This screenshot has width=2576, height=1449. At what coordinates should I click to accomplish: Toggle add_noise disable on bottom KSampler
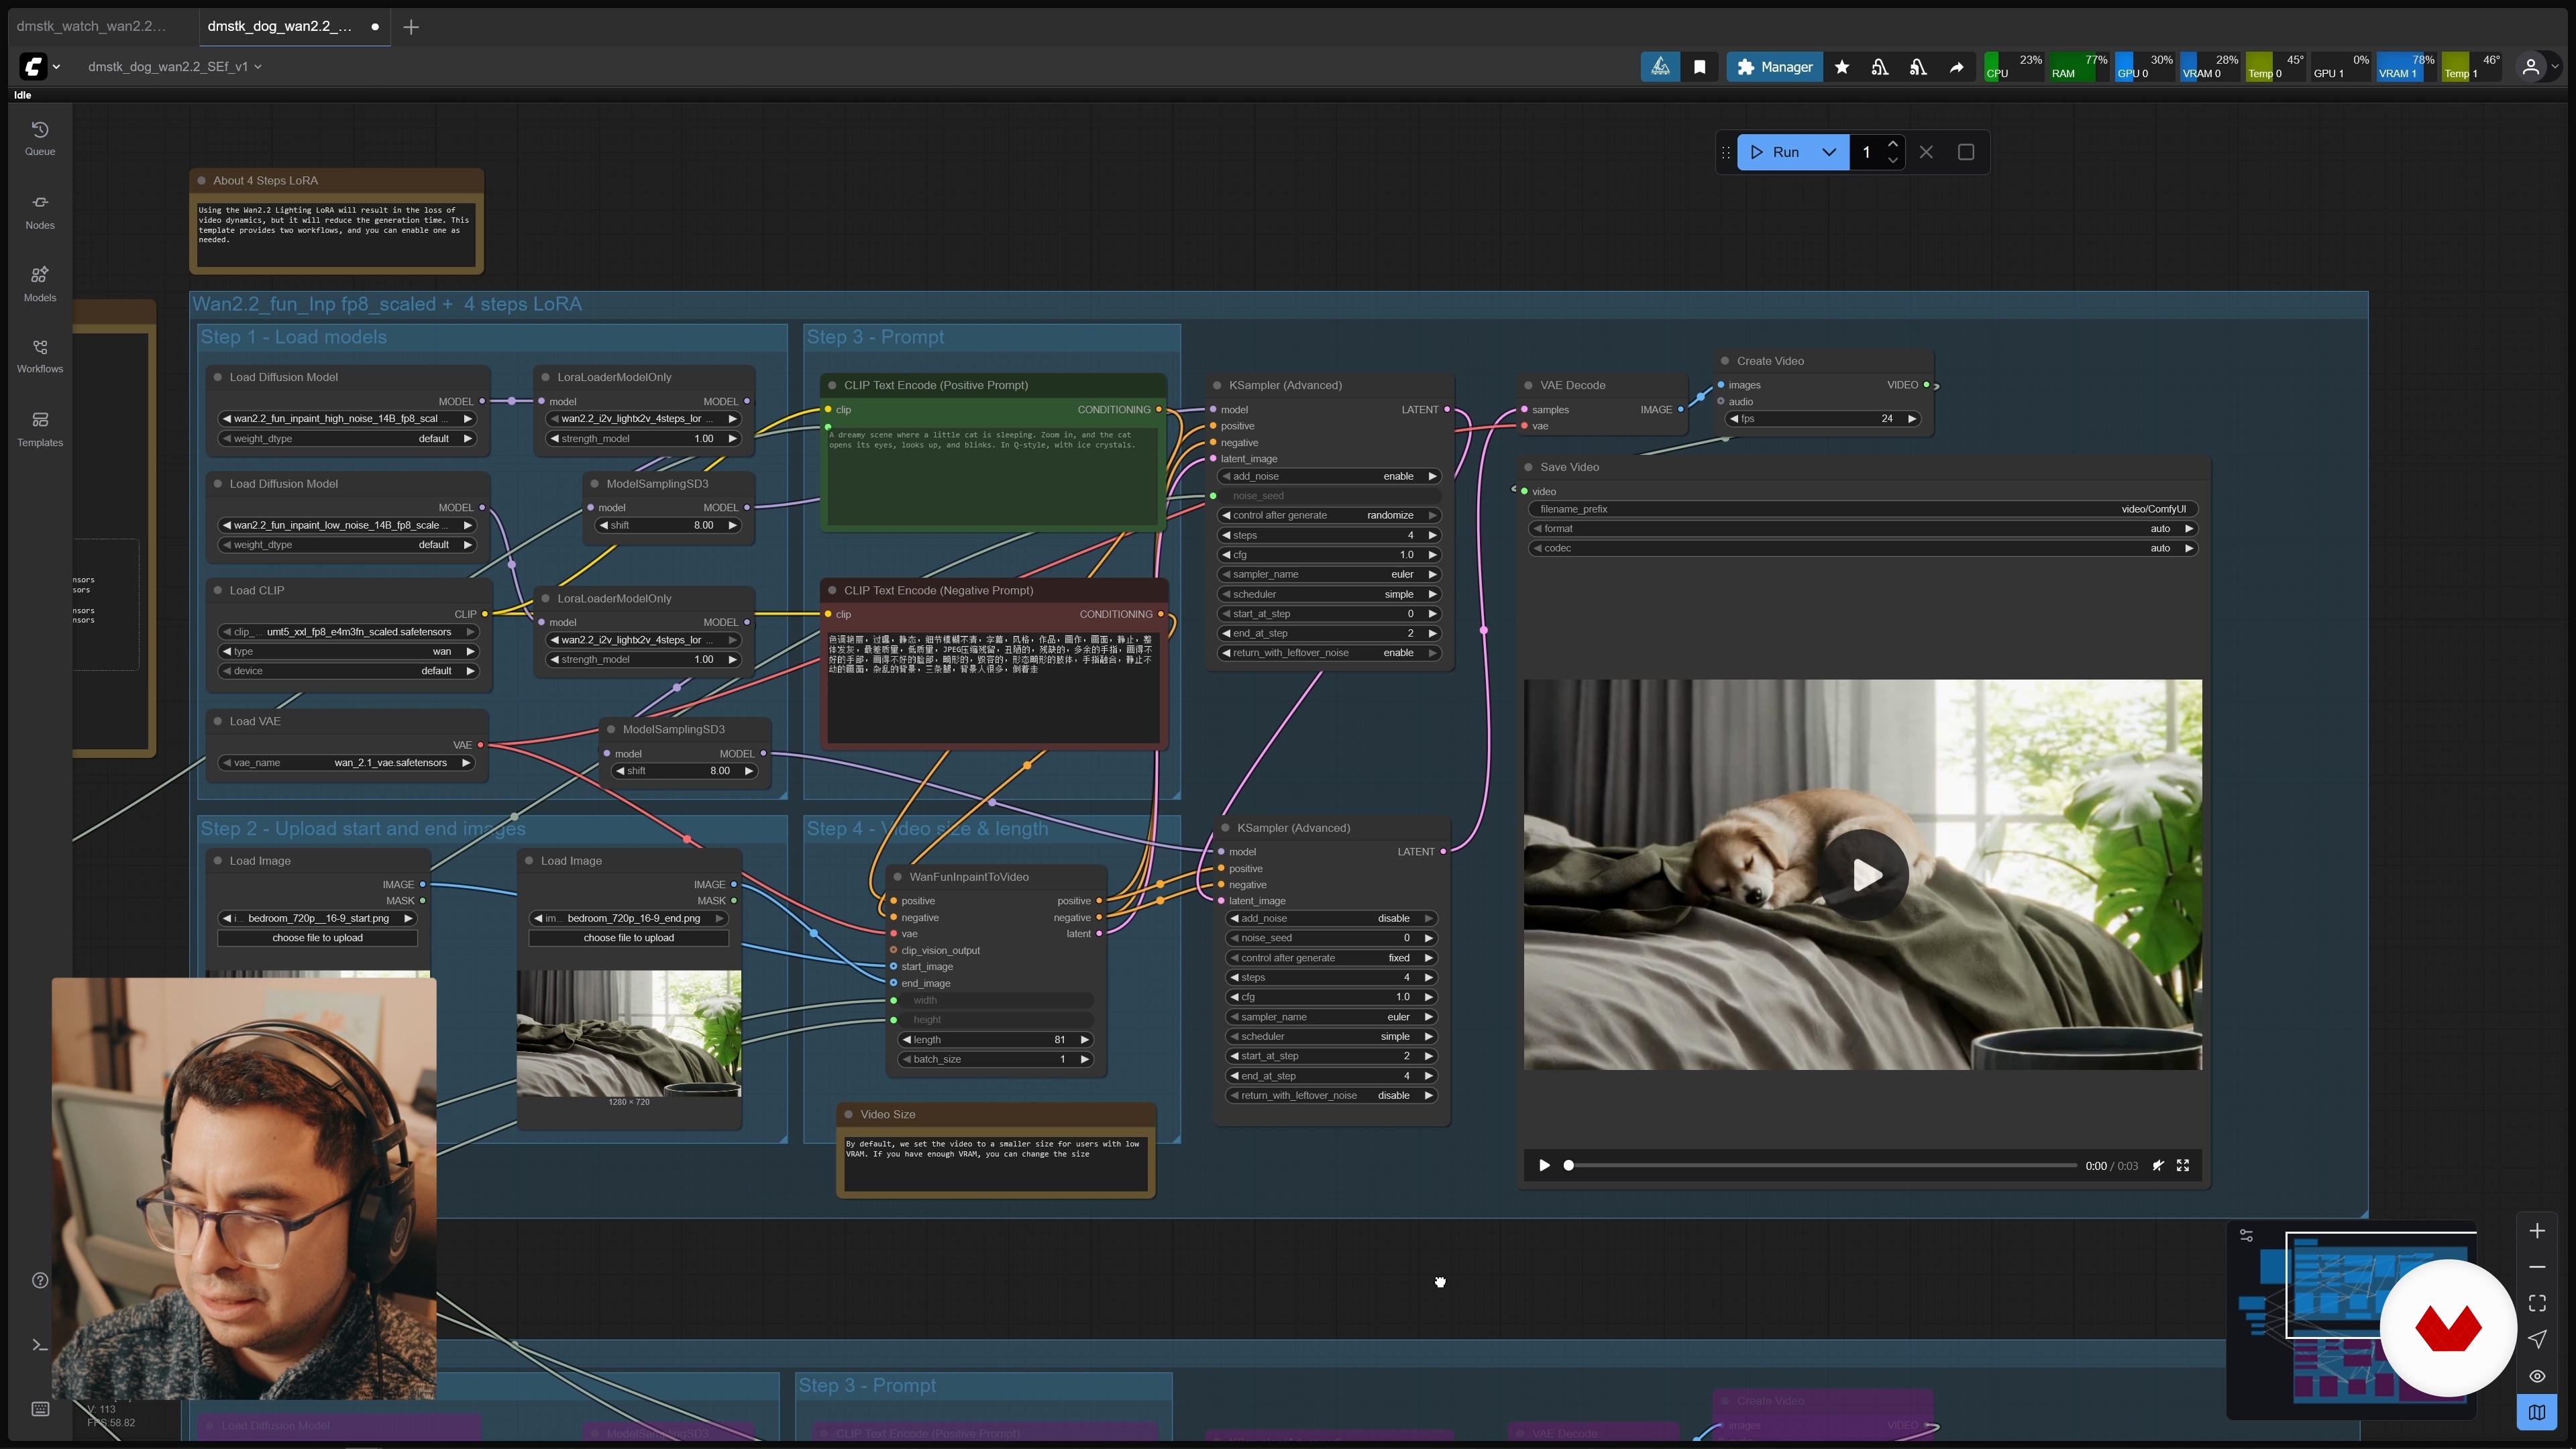coord(1332,918)
